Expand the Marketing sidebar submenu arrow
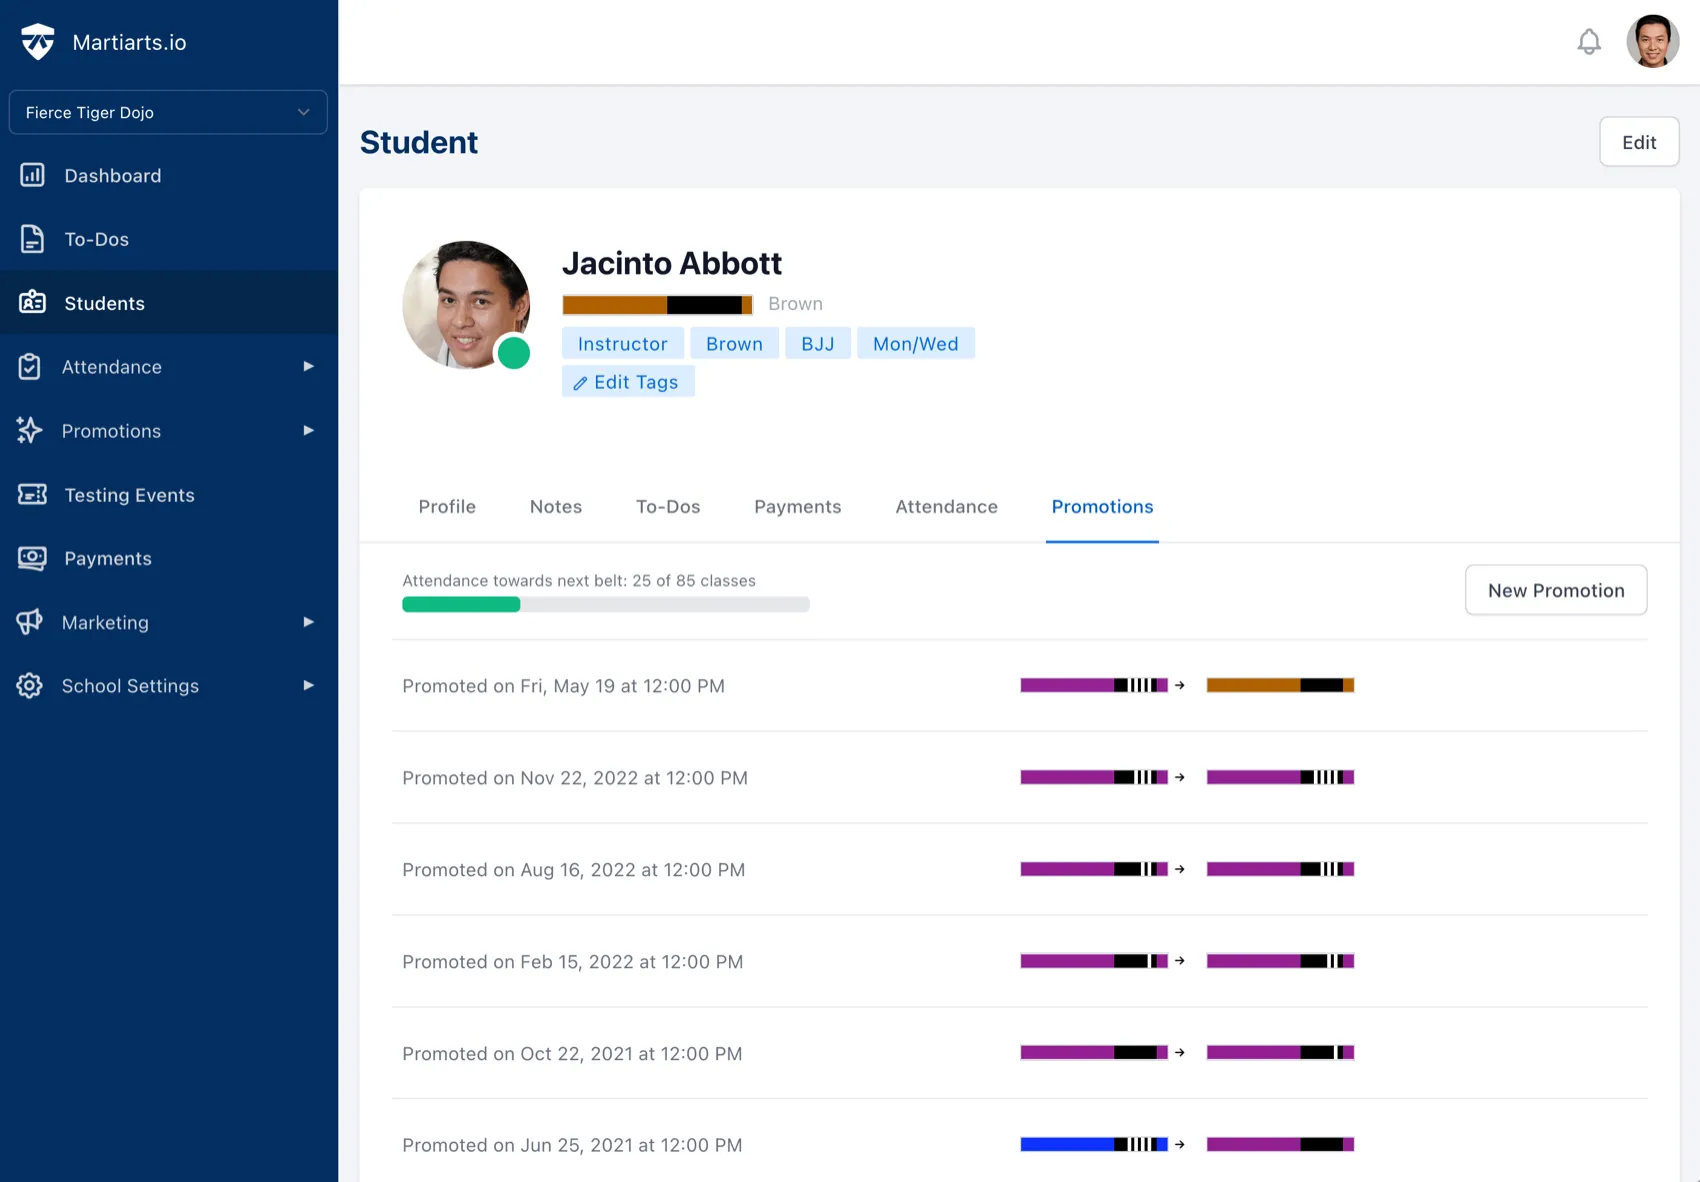Image resolution: width=1700 pixels, height=1182 pixels. (308, 622)
